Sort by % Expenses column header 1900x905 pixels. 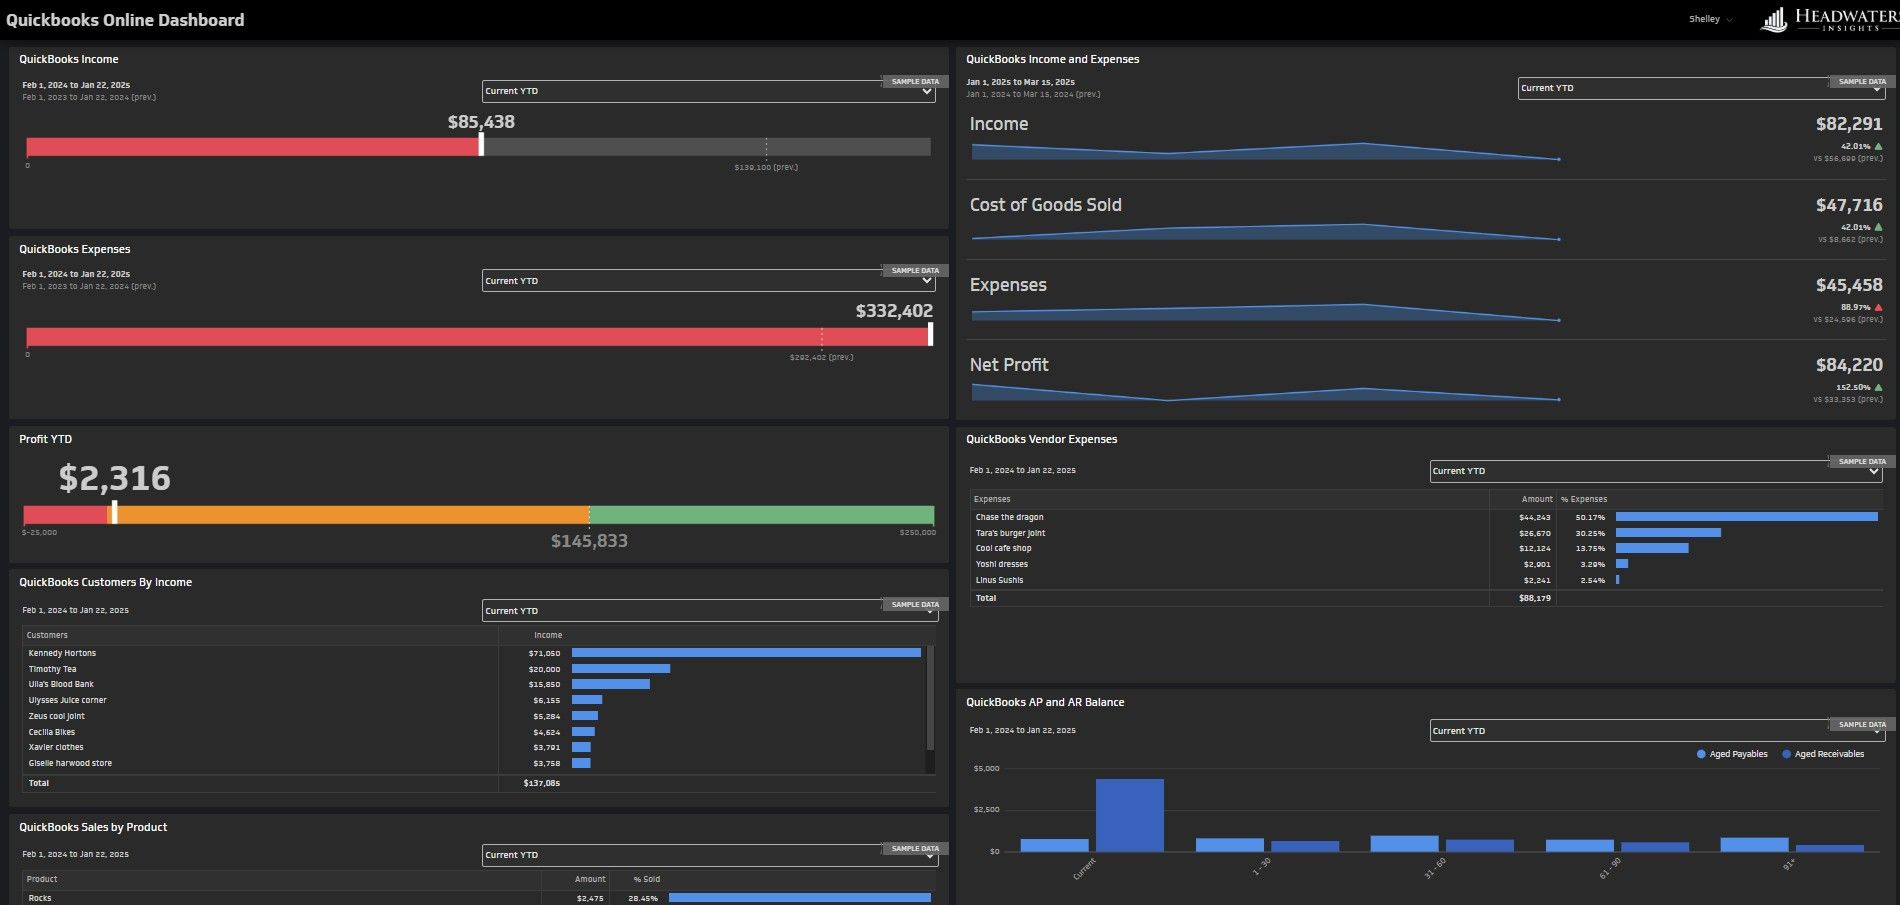[x=1584, y=499]
